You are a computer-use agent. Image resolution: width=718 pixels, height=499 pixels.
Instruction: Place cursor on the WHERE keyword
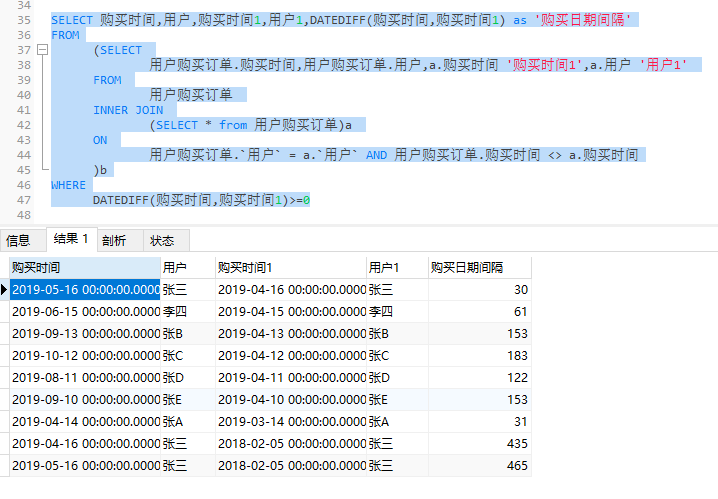coord(69,185)
